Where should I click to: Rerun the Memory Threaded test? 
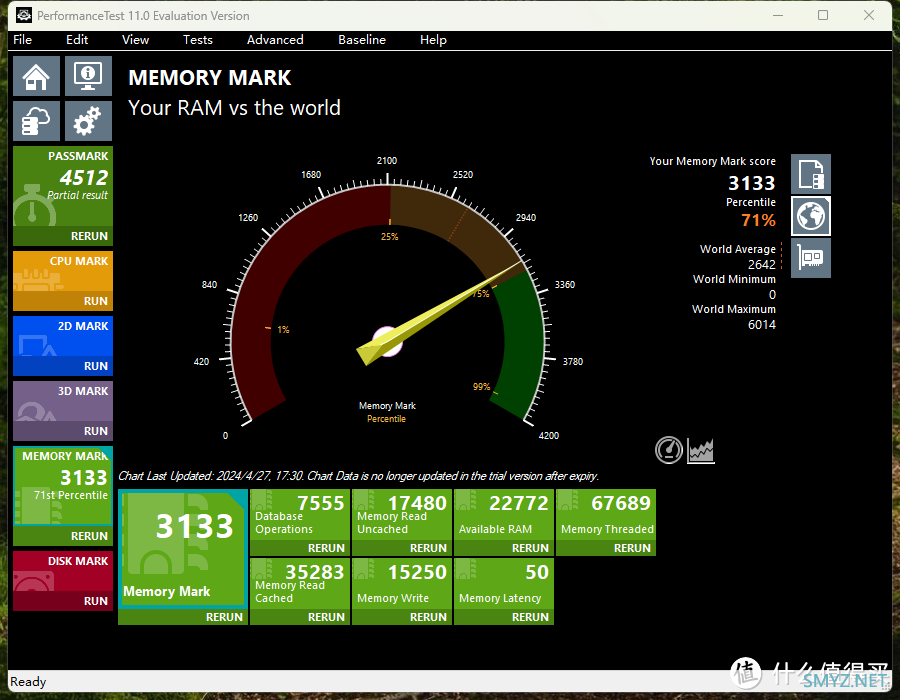[606, 548]
